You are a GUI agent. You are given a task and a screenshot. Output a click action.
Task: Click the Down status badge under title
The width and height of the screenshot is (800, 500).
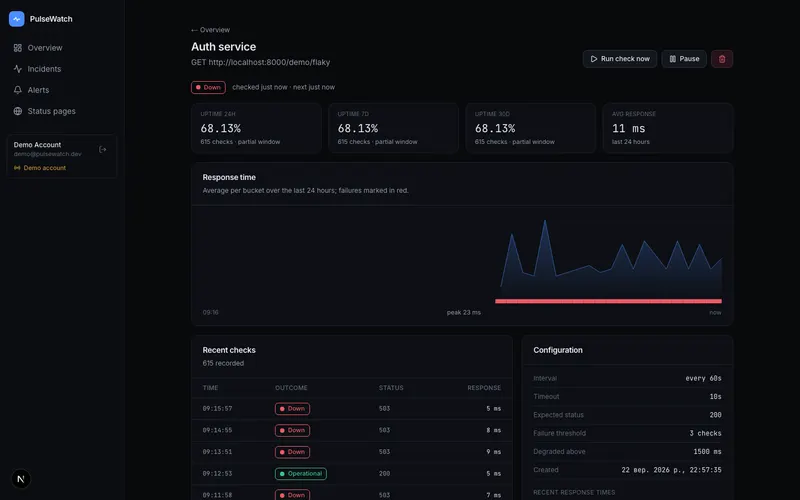[208, 87]
